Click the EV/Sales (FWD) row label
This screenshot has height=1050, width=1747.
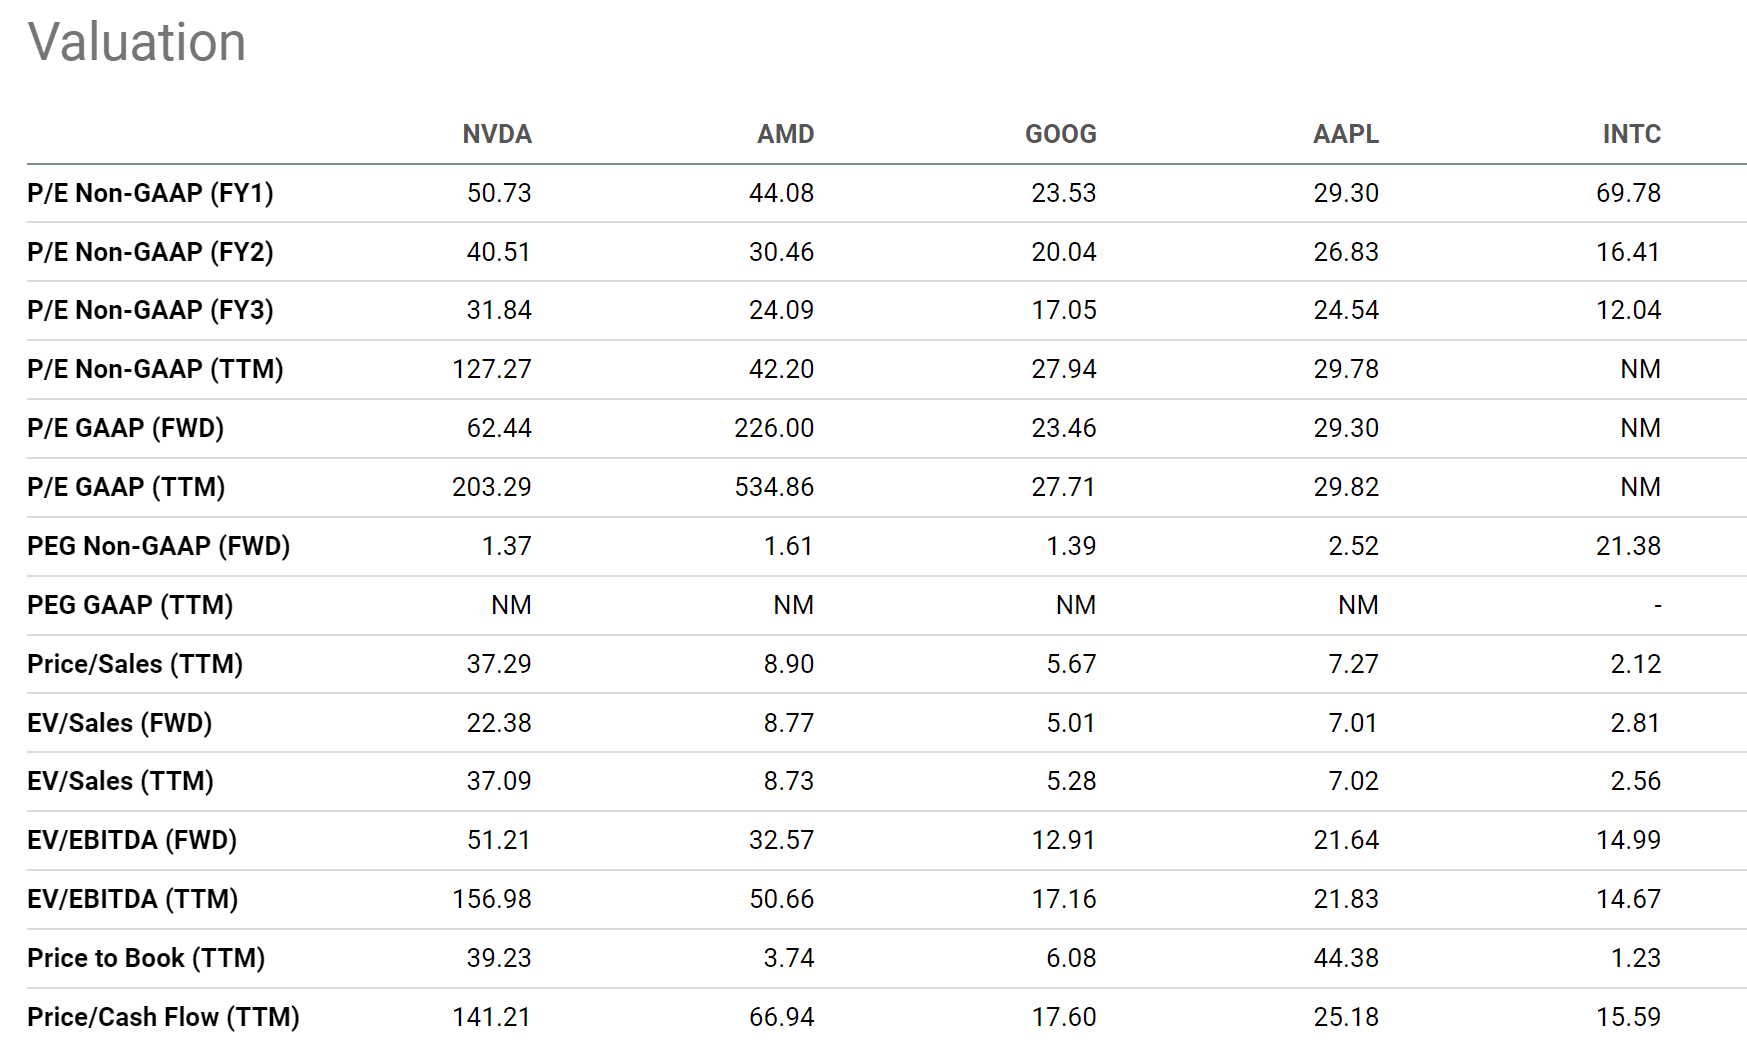[x=119, y=723]
